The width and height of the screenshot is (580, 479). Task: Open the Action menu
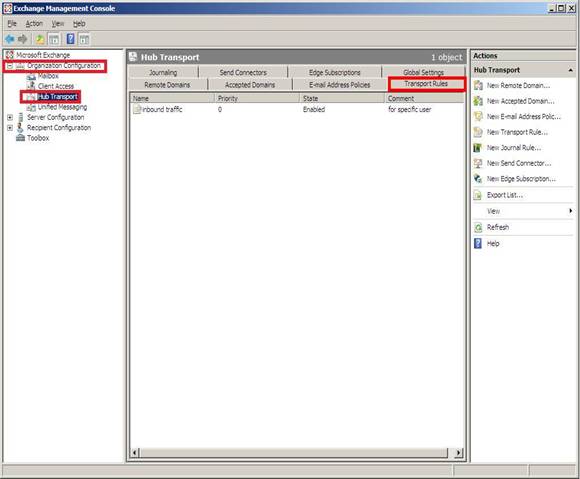click(34, 24)
